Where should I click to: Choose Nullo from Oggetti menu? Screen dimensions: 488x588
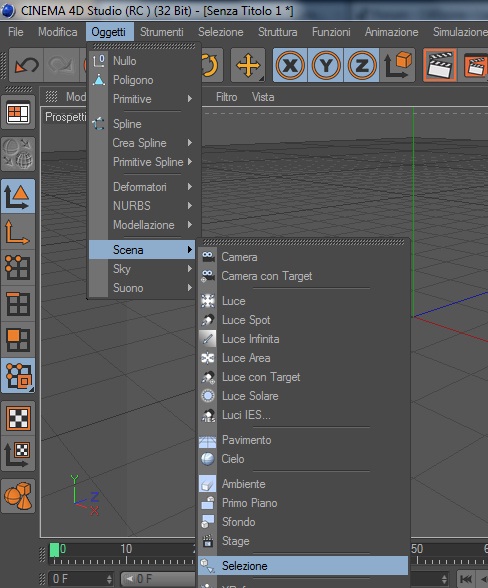[x=142, y=61]
